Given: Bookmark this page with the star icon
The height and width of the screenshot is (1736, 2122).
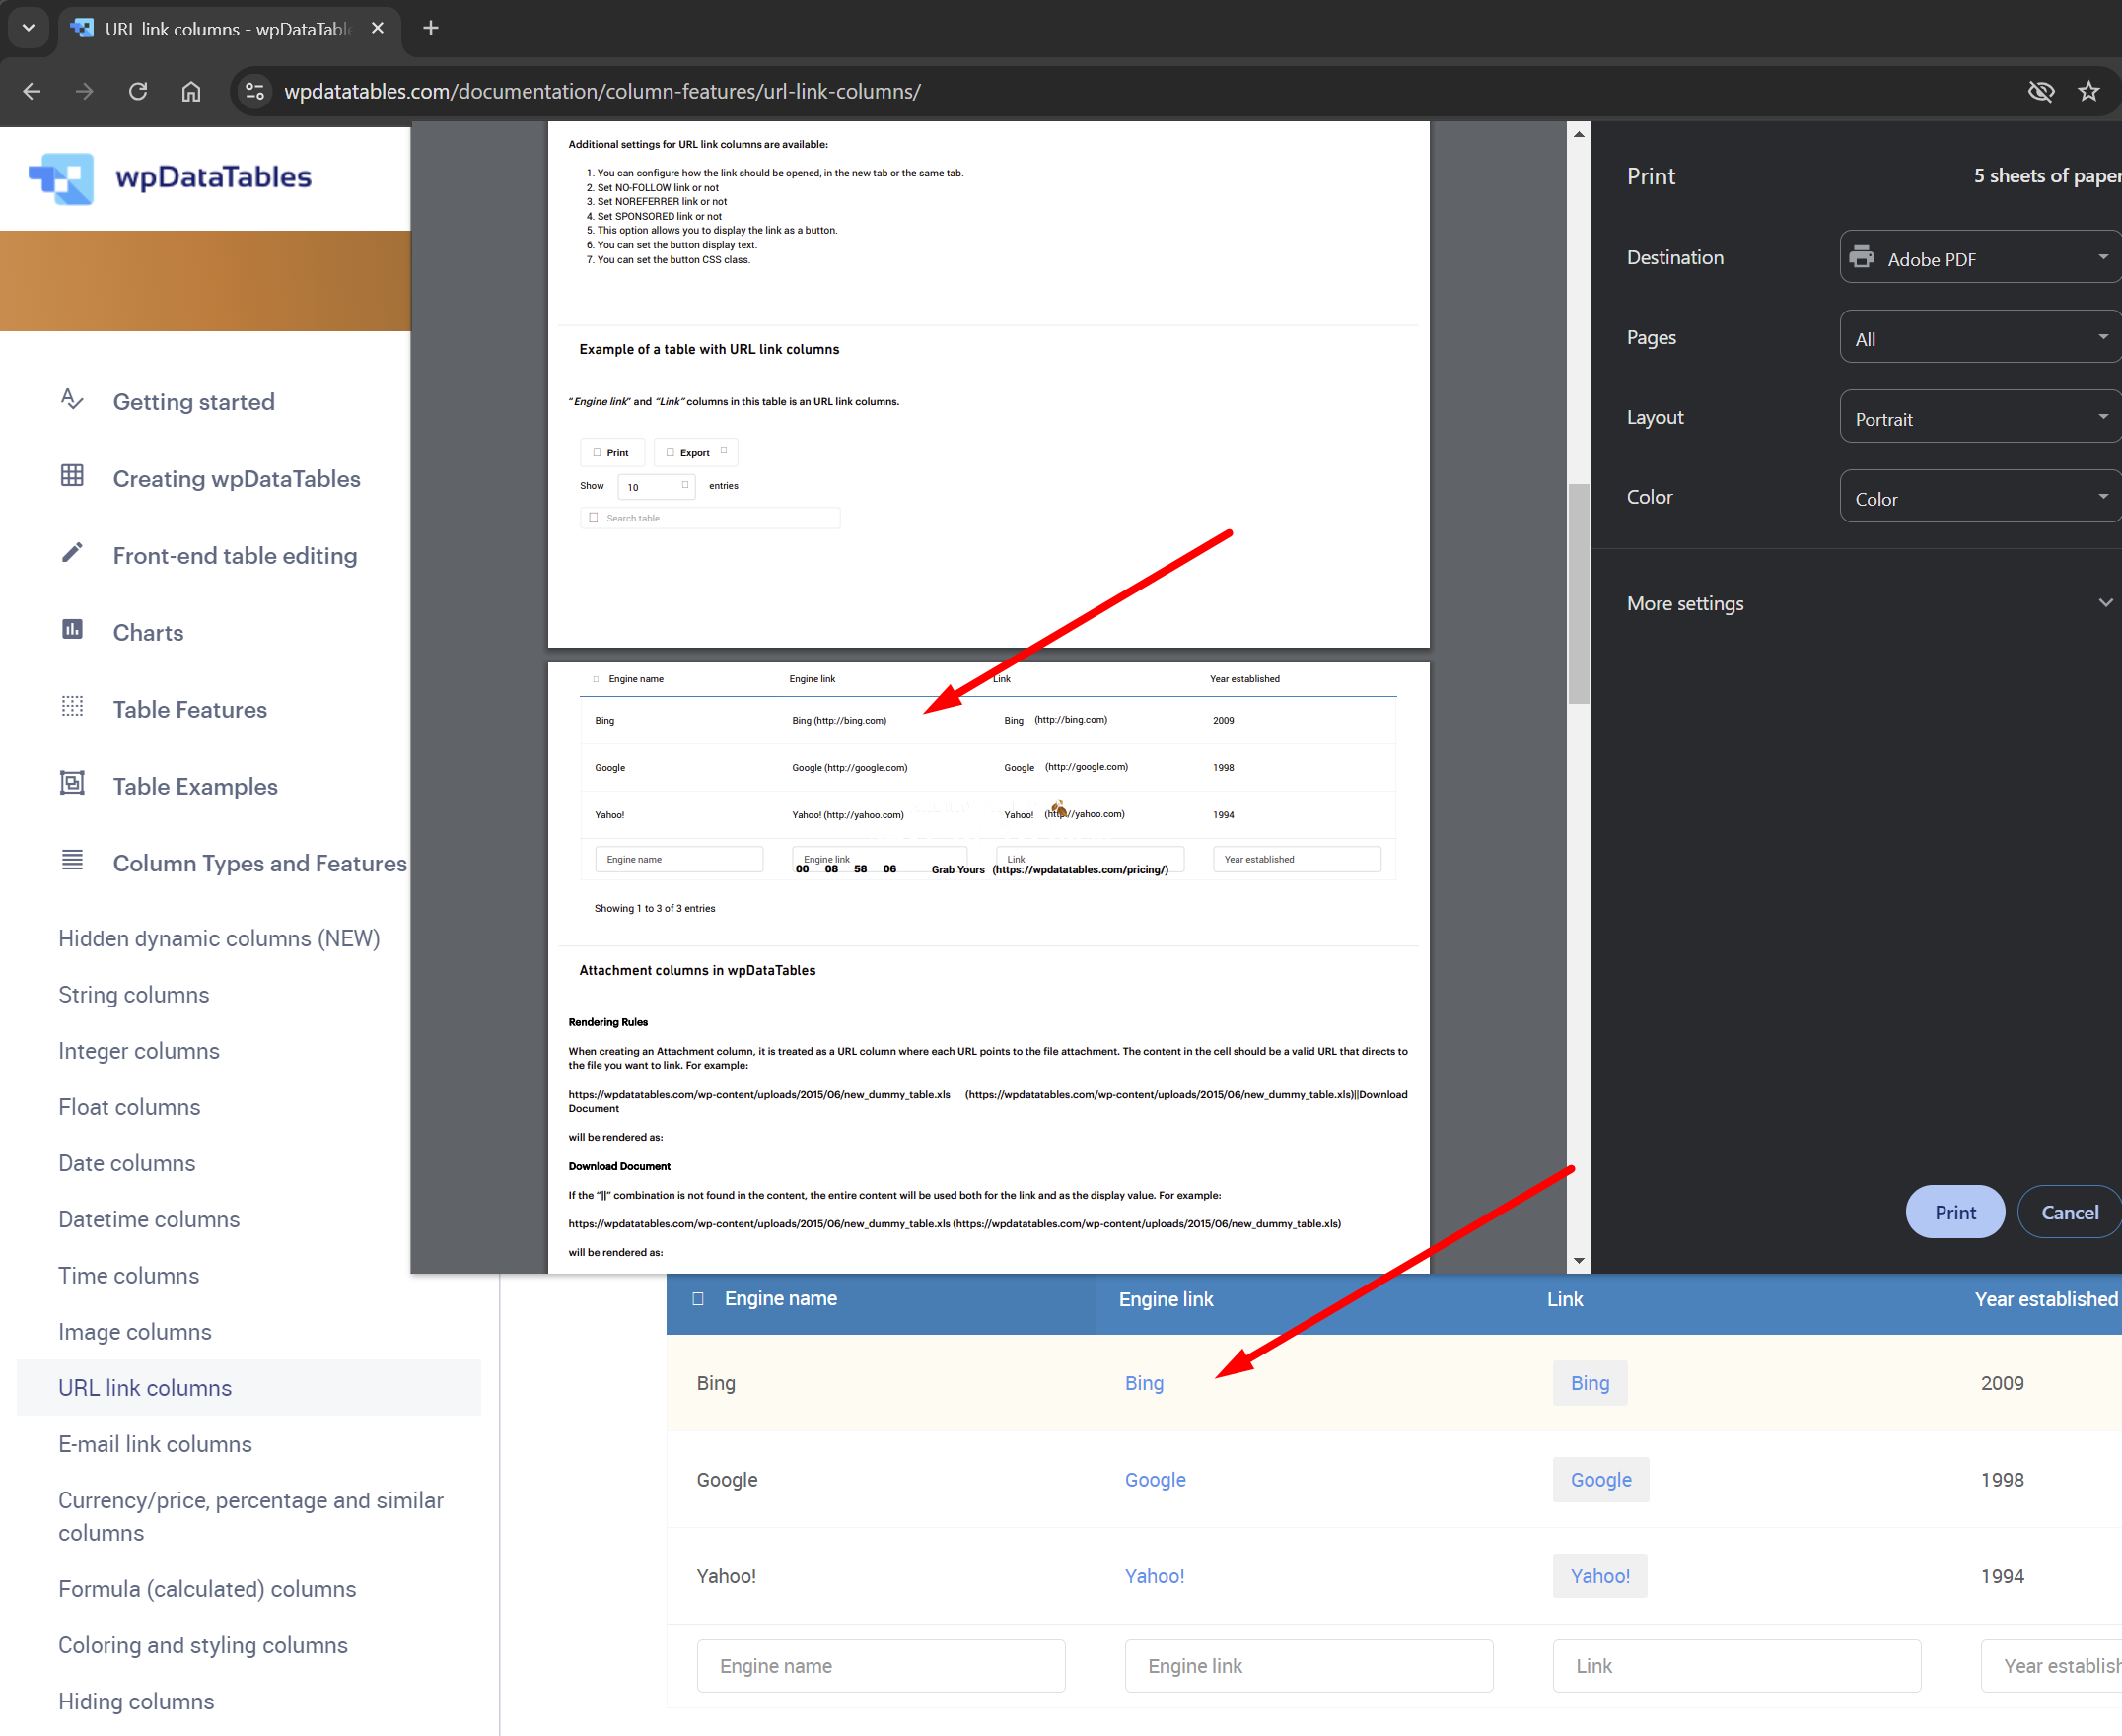Looking at the screenshot, I should click(x=2089, y=91).
